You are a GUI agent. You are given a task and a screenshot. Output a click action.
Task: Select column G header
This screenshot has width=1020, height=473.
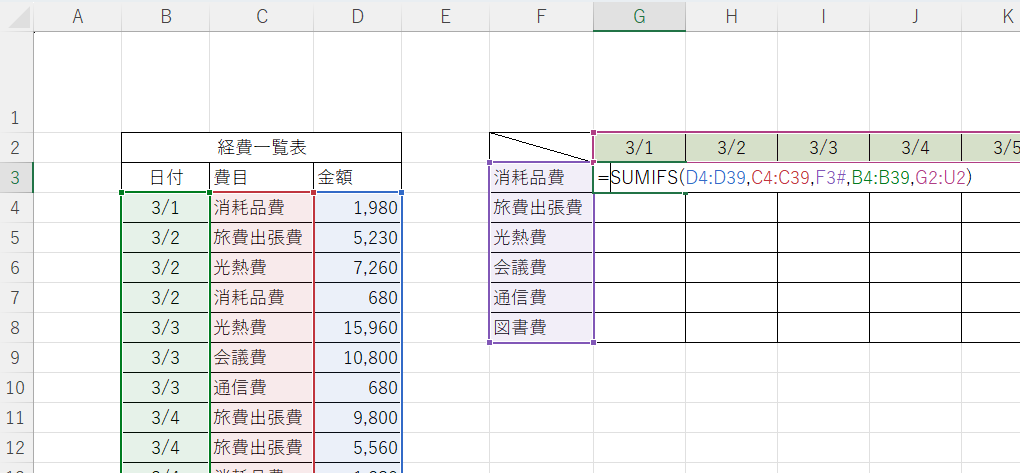pos(639,15)
